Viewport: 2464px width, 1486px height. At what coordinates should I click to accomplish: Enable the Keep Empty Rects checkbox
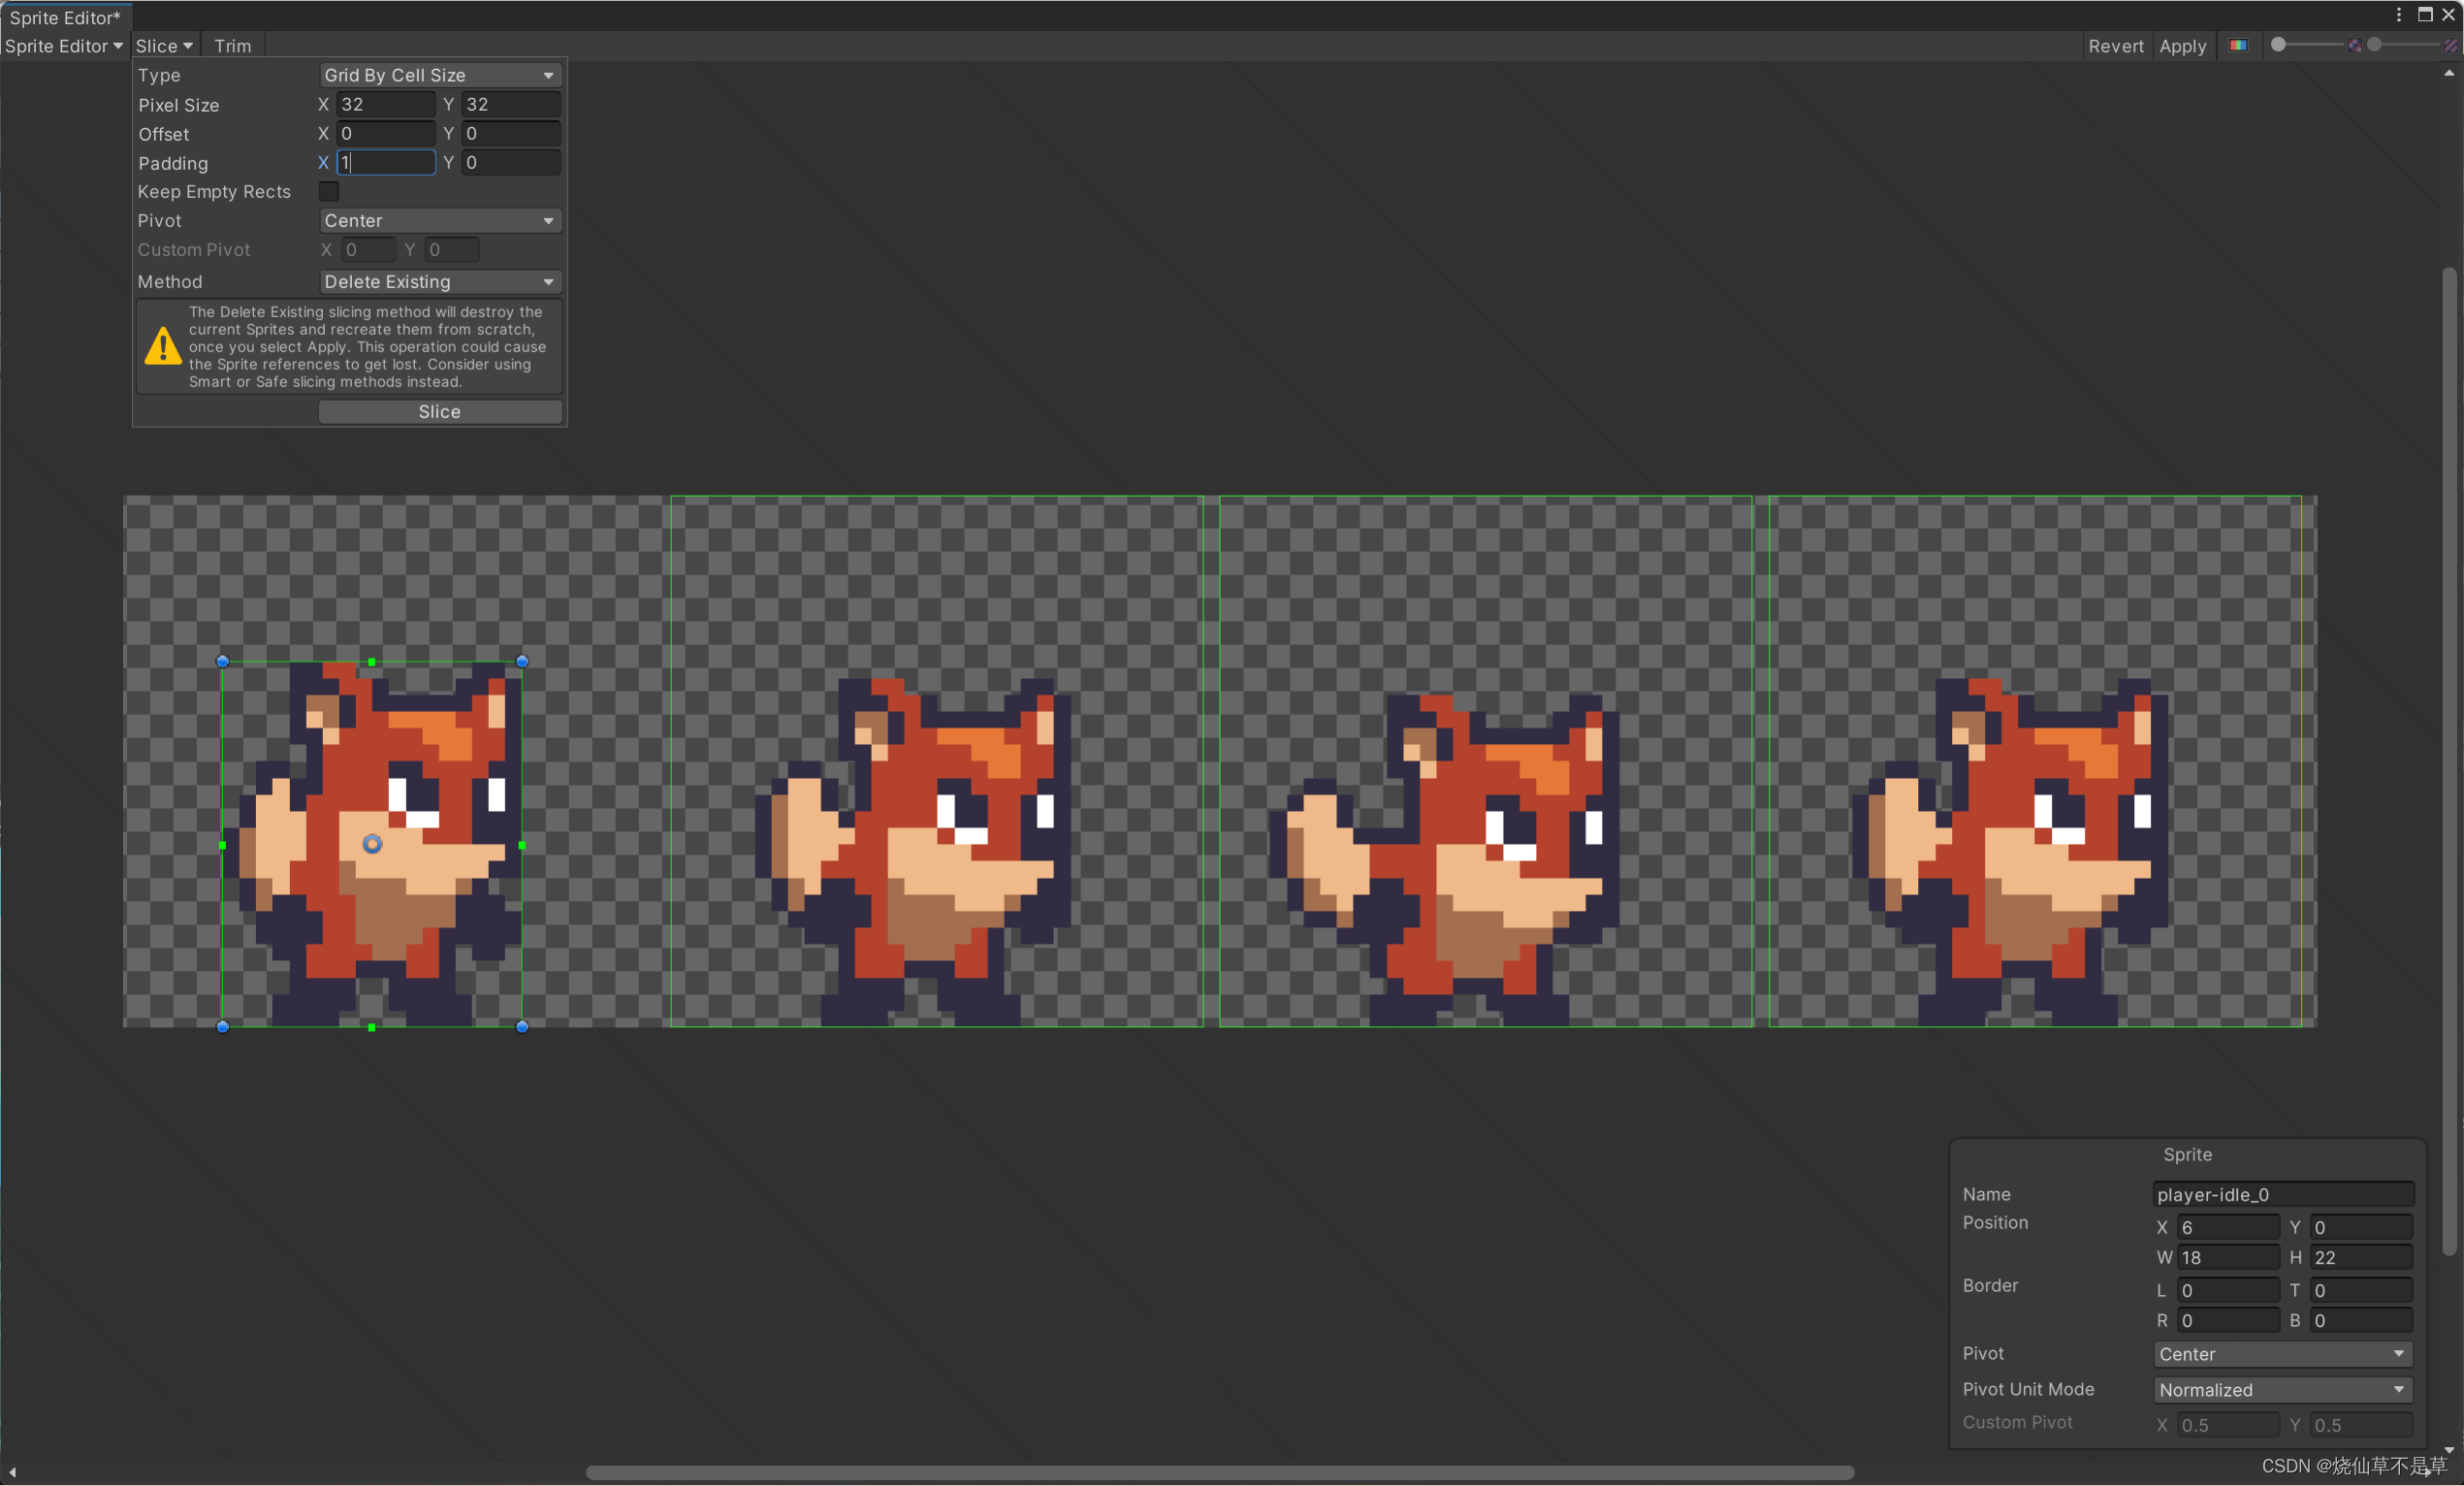pos(328,191)
